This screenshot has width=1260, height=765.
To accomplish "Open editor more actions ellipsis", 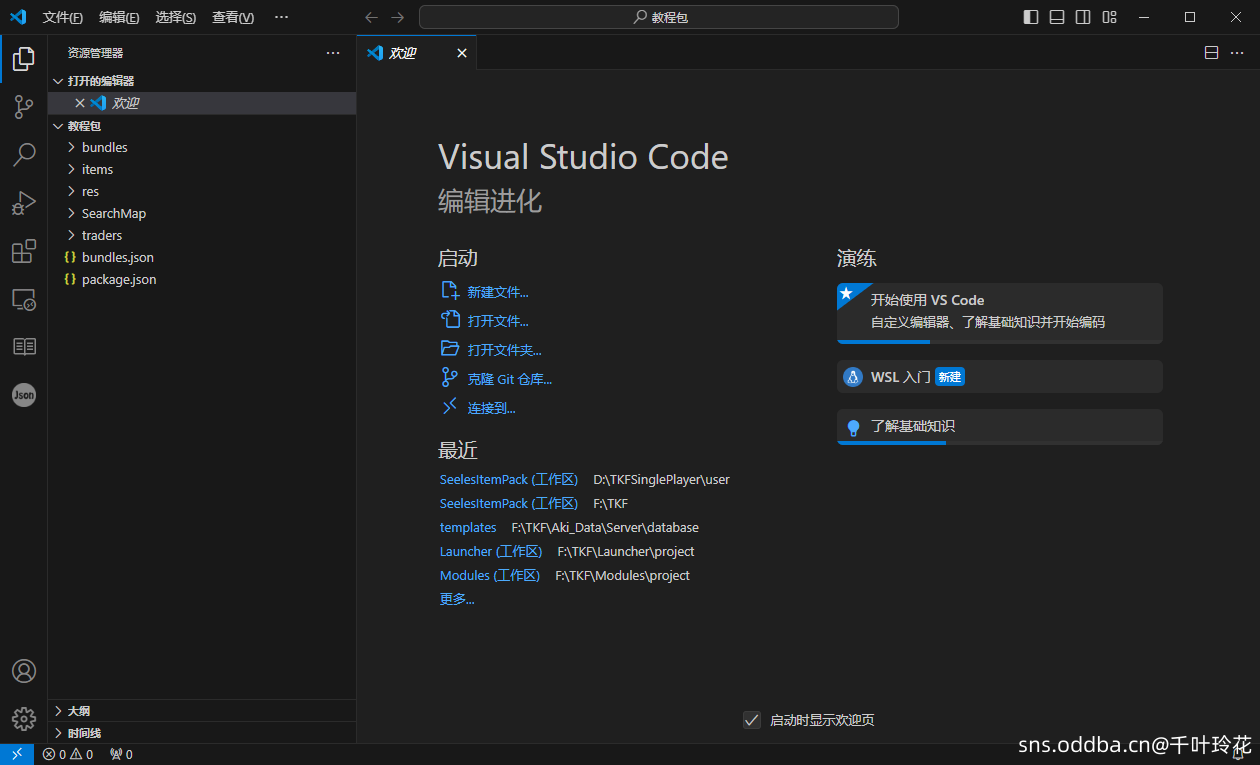I will (1239, 53).
